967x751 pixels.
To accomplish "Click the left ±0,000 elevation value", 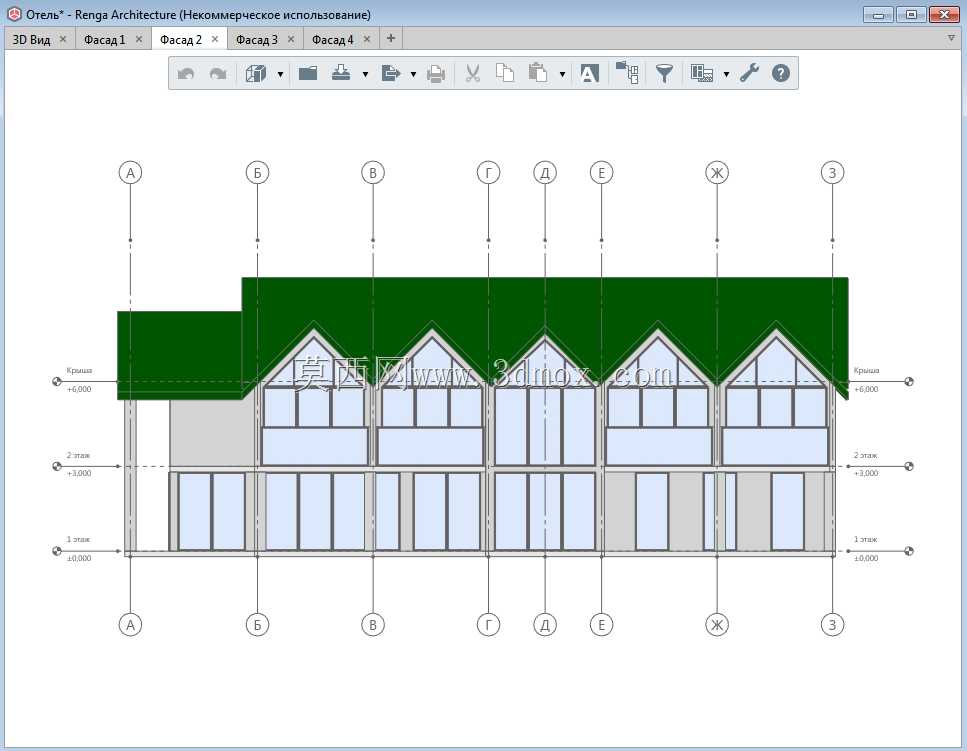I will (x=79, y=558).
